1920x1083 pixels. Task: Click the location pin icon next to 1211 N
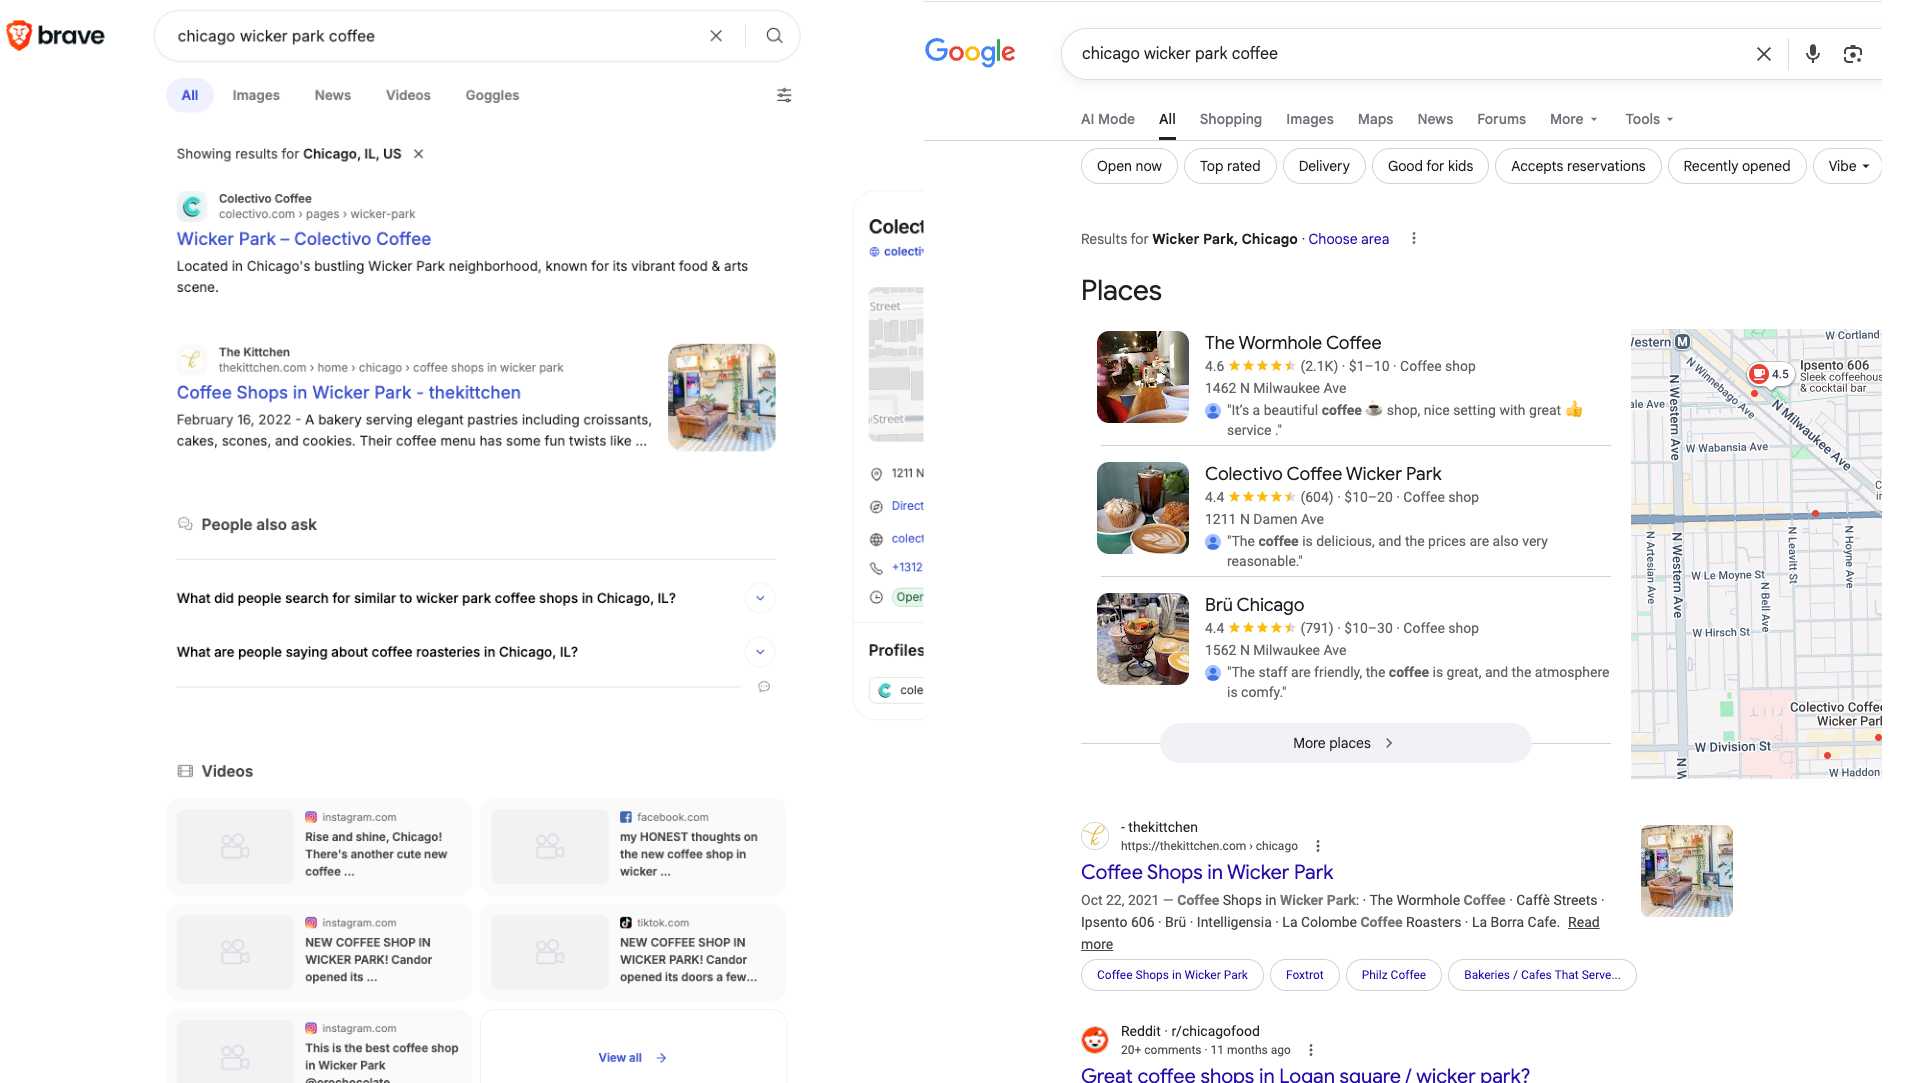pos(876,474)
